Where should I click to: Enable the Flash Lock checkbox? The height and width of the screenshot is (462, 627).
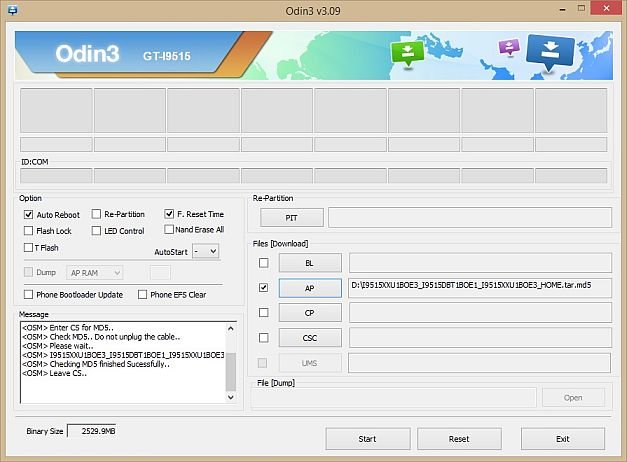(x=28, y=230)
